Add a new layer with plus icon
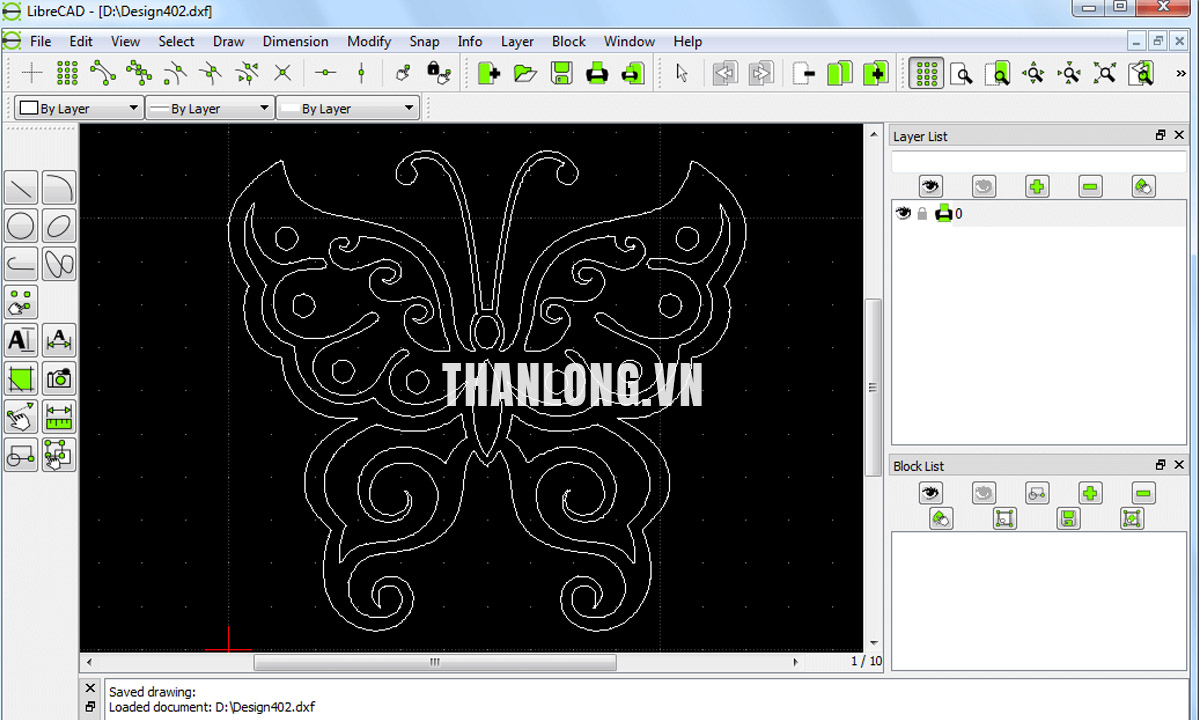1200x720 pixels. point(1037,186)
